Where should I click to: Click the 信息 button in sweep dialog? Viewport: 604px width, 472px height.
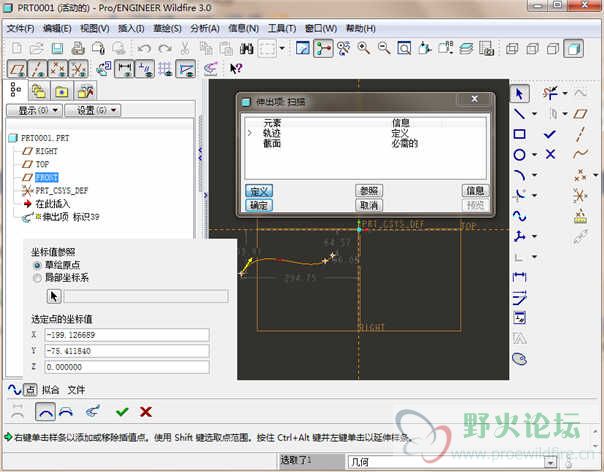tap(475, 191)
